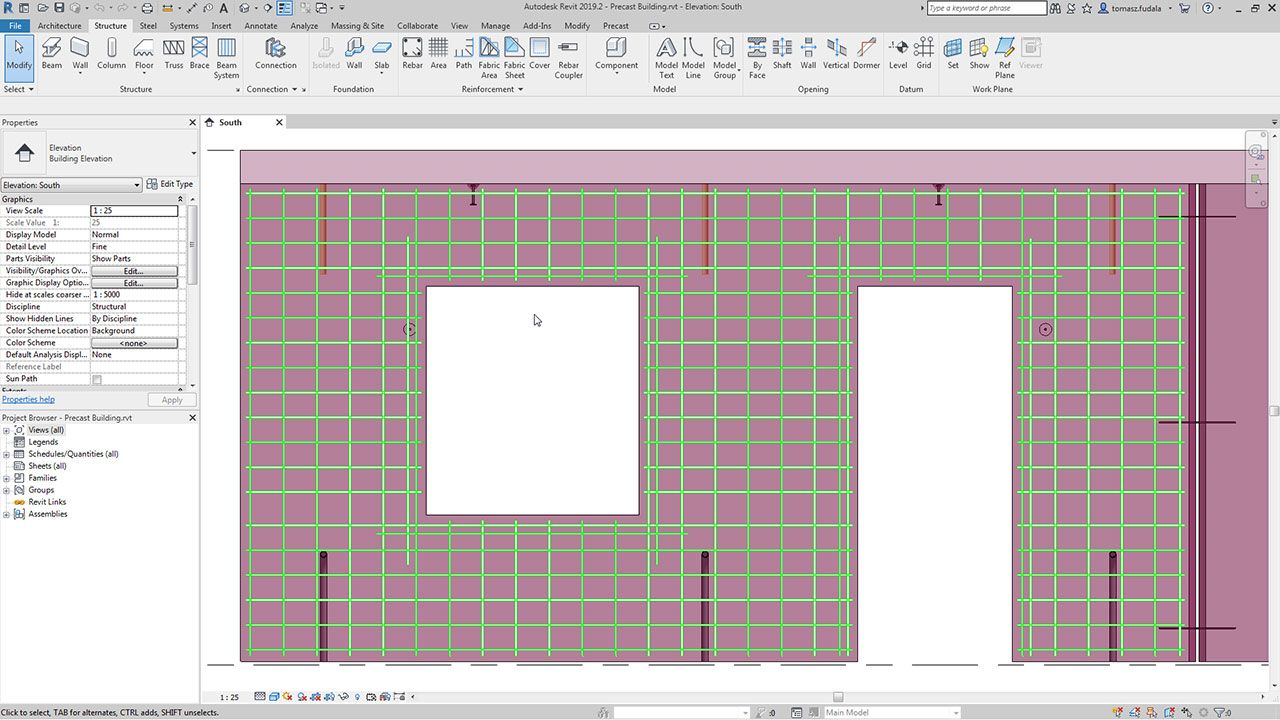Expand the Schedules/Quantities tree node
The width and height of the screenshot is (1280, 720).
(6, 454)
